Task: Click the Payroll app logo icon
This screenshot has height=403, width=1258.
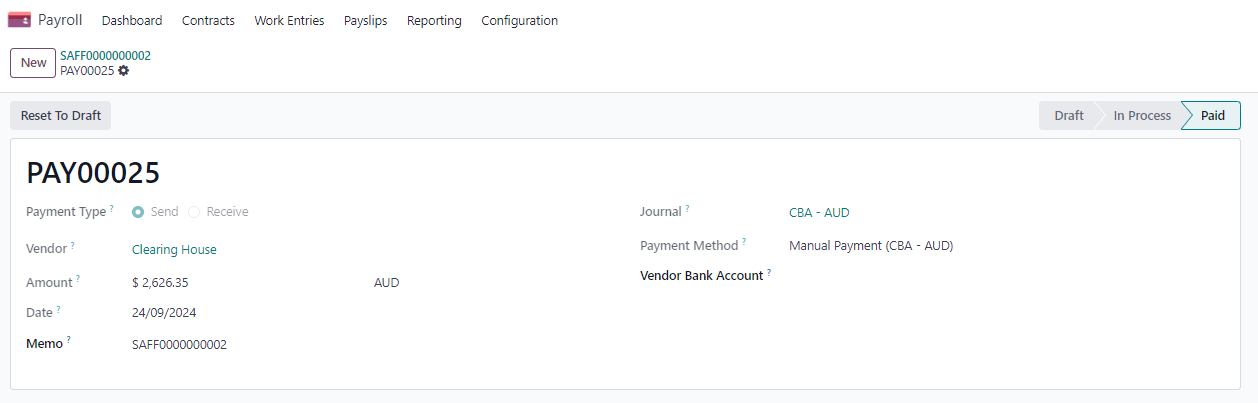Action: coord(19,20)
